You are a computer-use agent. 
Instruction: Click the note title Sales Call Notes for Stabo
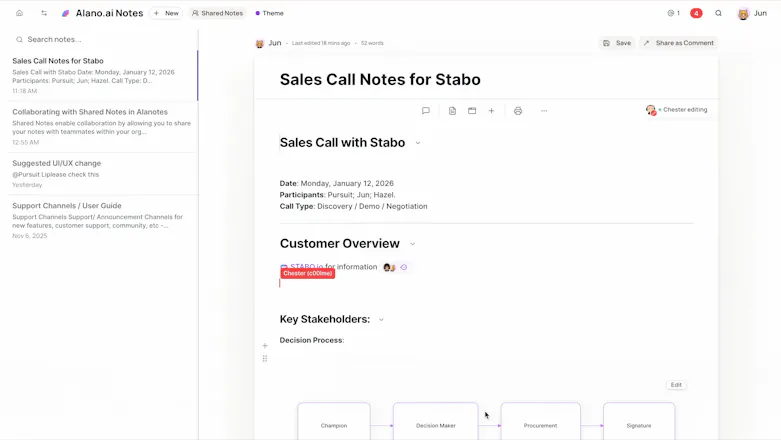point(380,80)
